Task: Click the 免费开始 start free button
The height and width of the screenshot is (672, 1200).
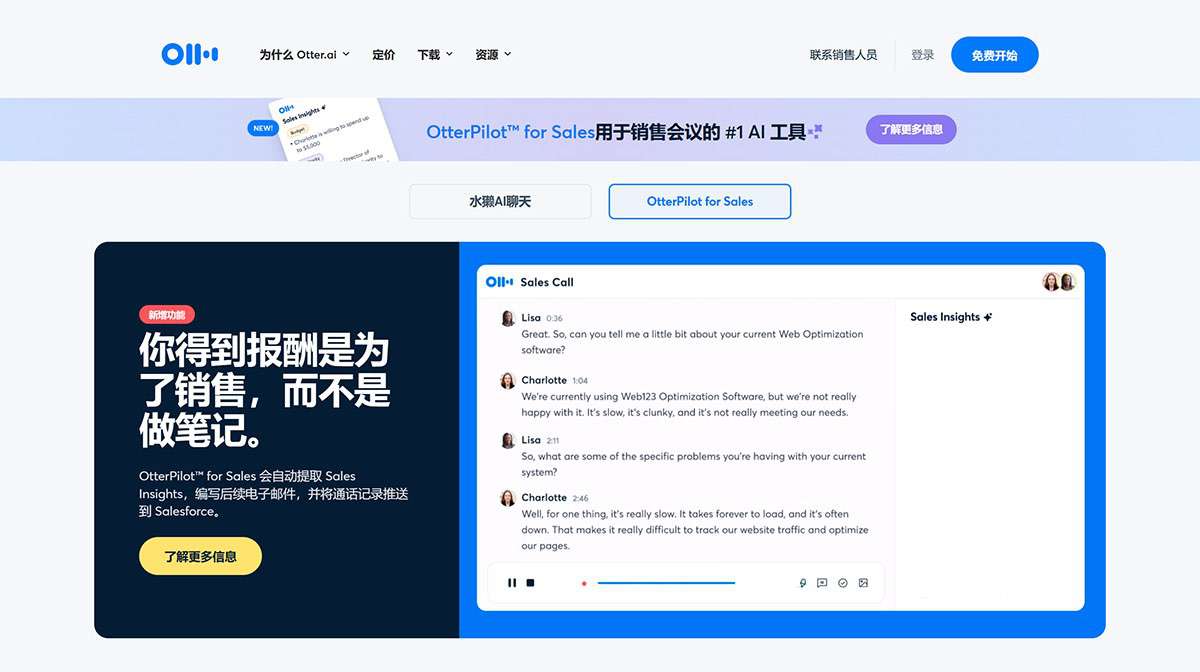Action: [x=994, y=55]
